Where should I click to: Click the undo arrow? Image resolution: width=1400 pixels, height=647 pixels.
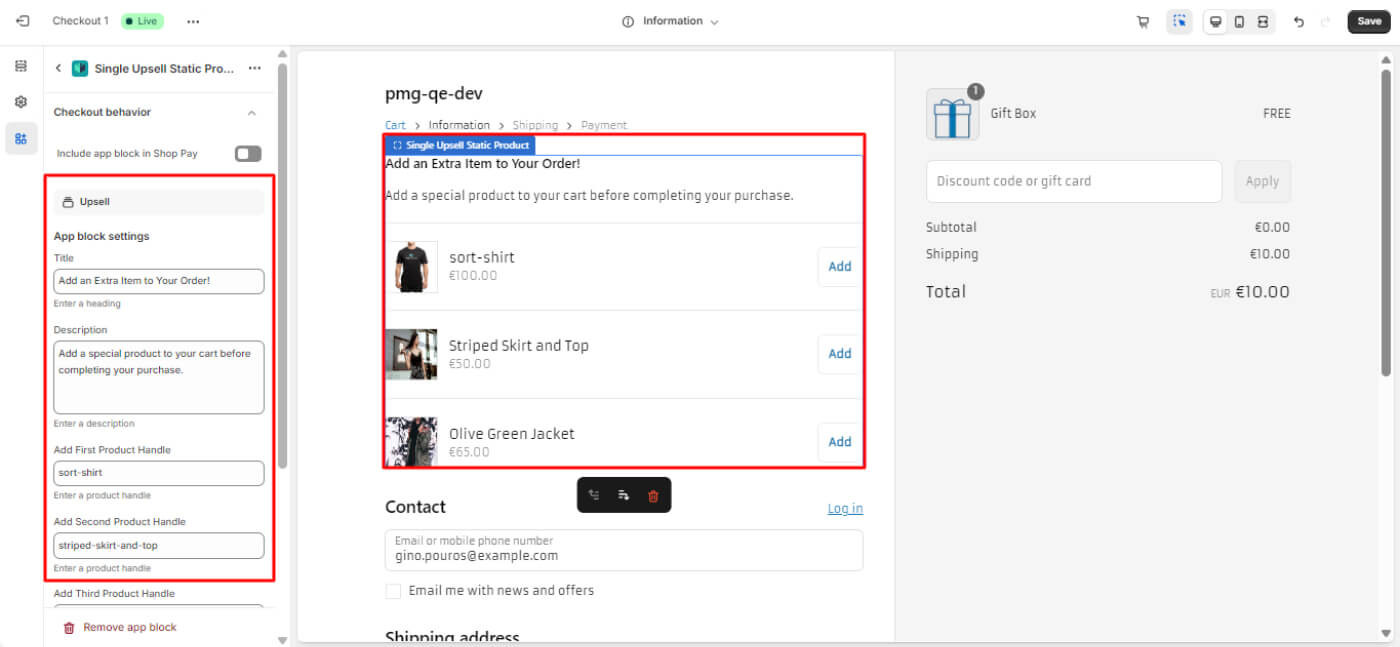(1299, 22)
